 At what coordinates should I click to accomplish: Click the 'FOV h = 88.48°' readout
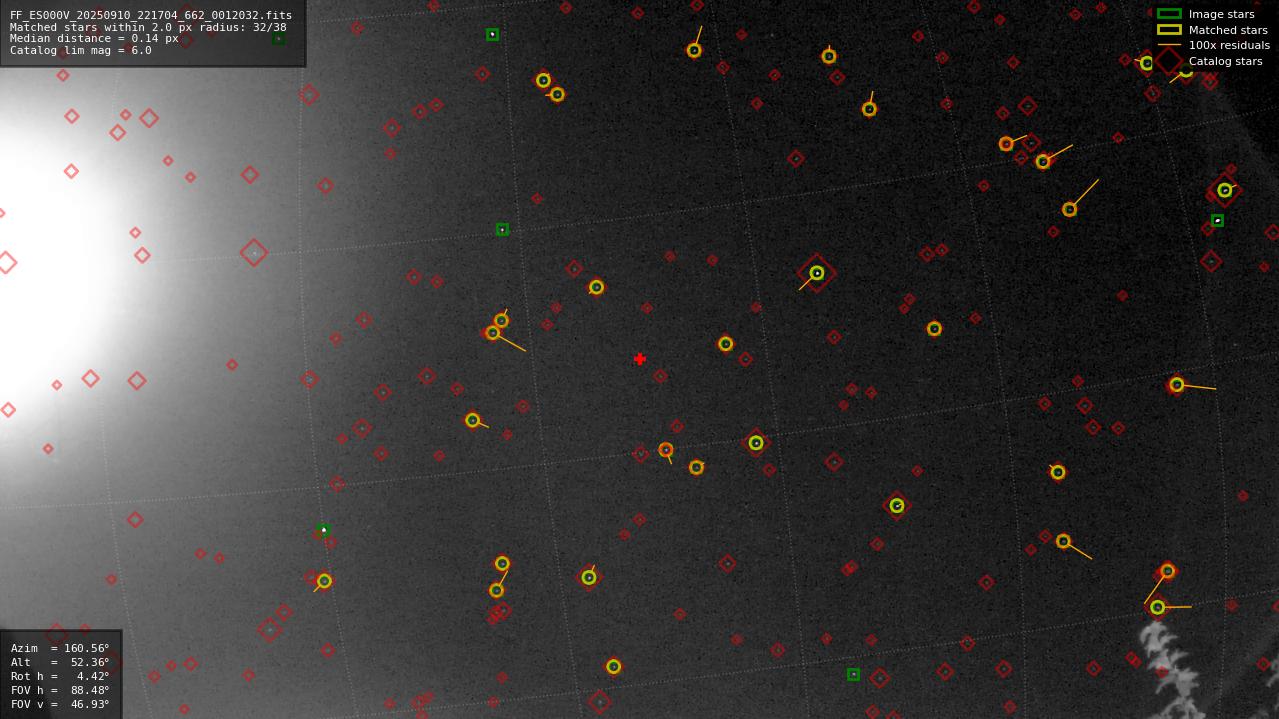60,690
